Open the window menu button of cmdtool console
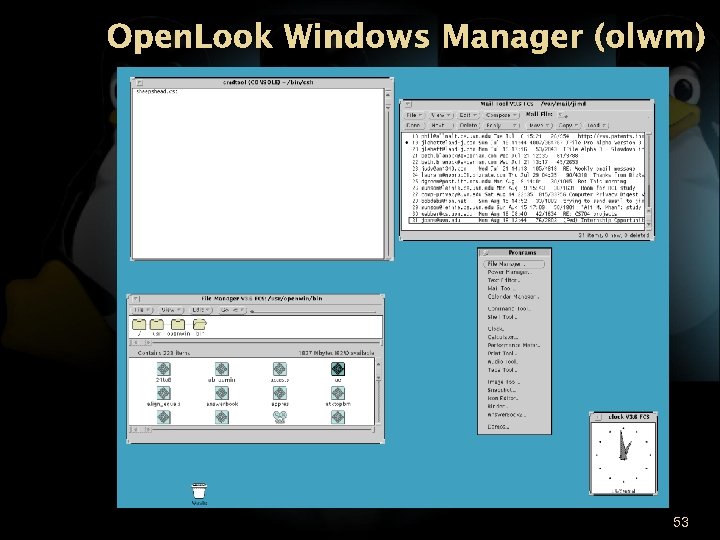 [x=140, y=83]
